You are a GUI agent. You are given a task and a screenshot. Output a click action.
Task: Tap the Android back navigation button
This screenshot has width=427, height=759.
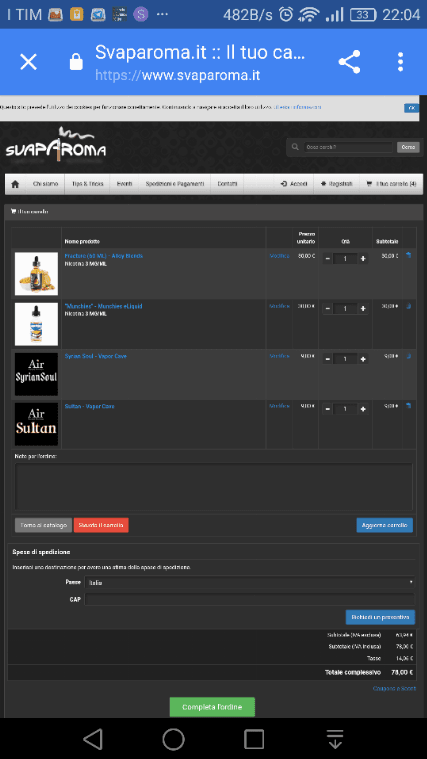click(92, 739)
